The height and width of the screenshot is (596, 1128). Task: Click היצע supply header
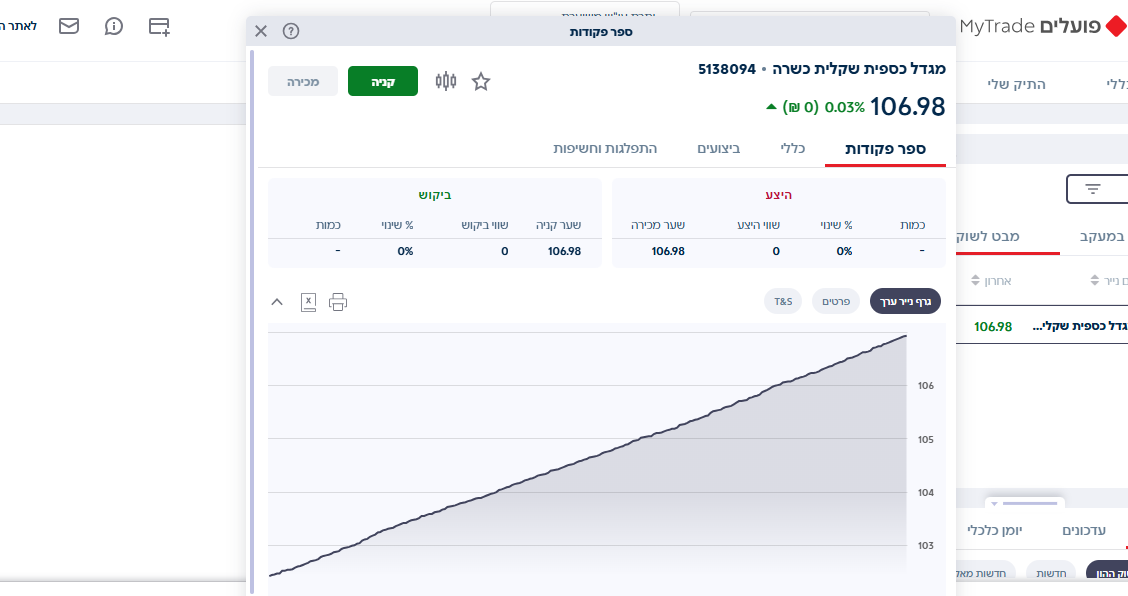pos(778,195)
